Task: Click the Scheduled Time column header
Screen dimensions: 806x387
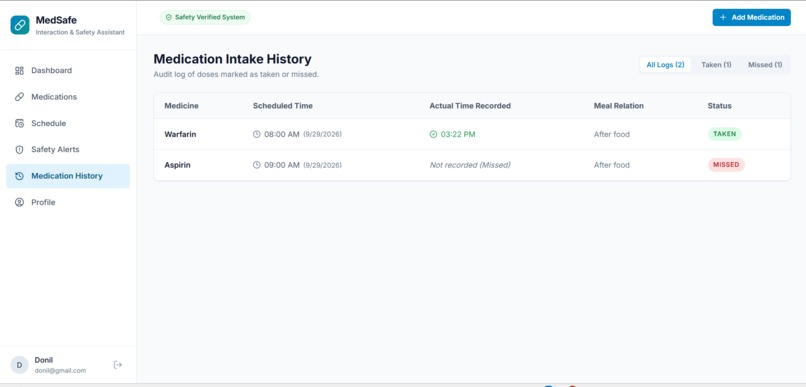Action: [283, 106]
